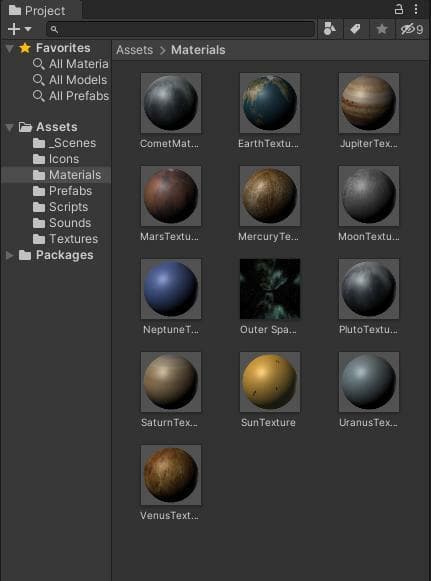This screenshot has height=581, width=431.
Task: Click the 'SunTexture' file name label
Action: (268, 422)
